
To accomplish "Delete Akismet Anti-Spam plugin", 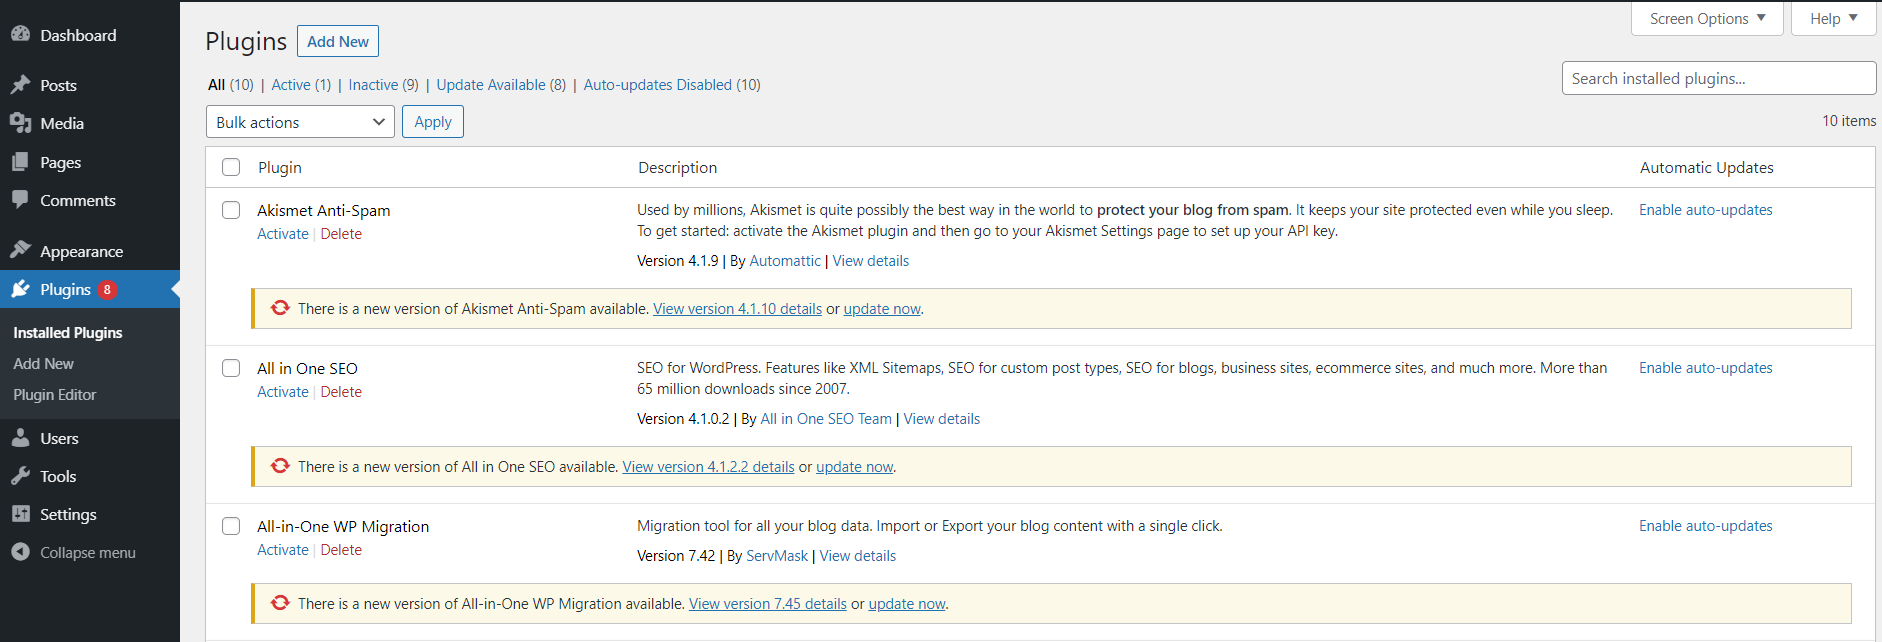I will pyautogui.click(x=341, y=234).
